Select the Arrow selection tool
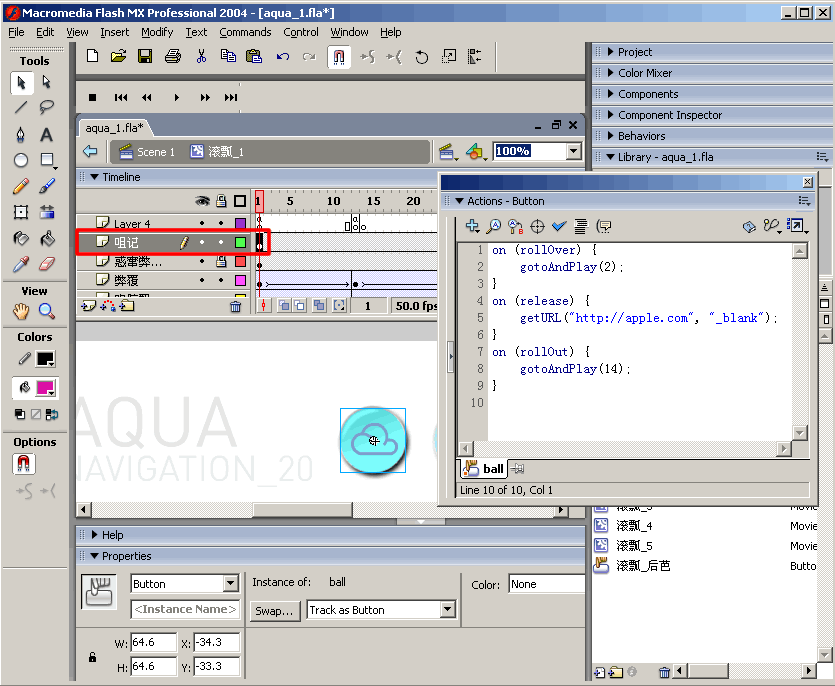 pos(21,83)
